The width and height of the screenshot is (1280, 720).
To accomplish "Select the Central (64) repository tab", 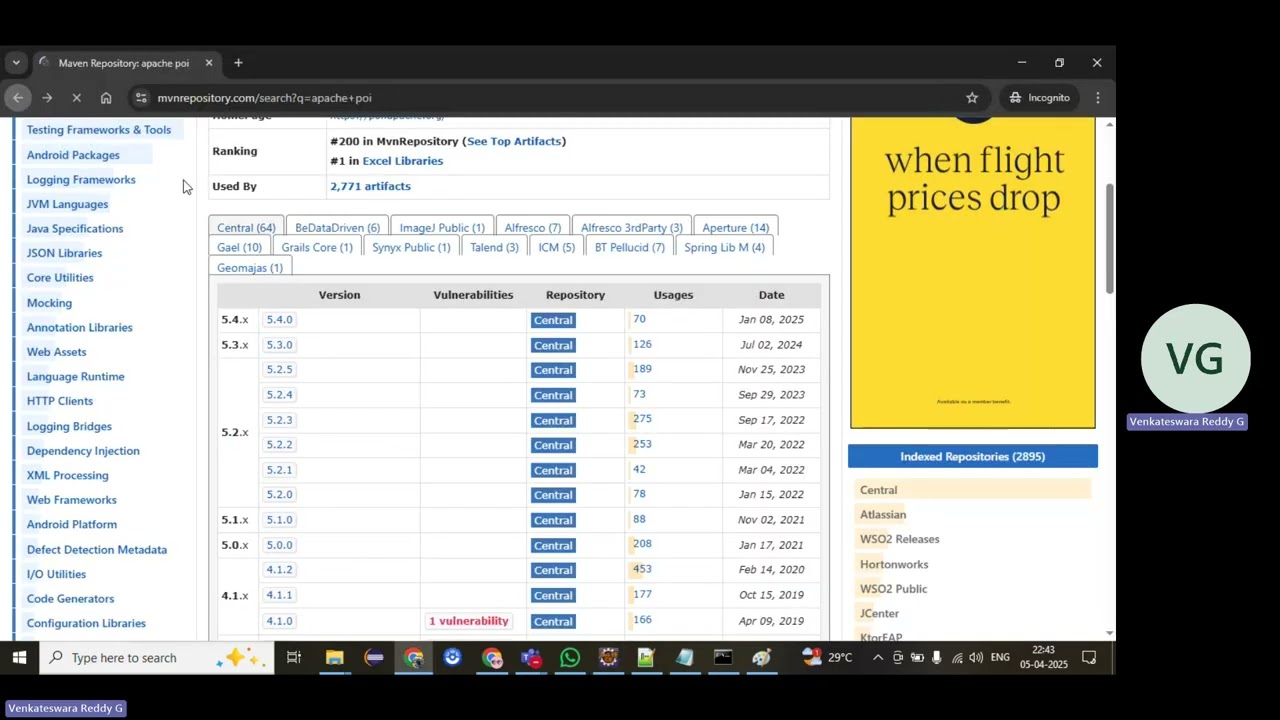I will point(246,228).
